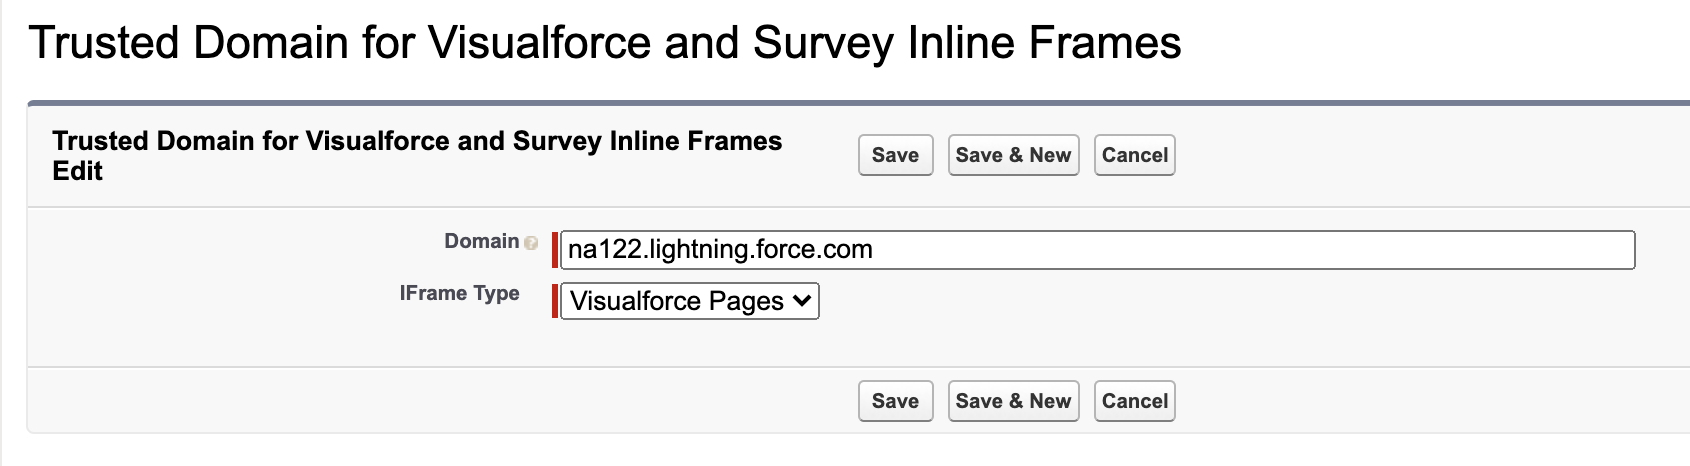1690x466 pixels.
Task: Click the red required marker beside Domain
Action: 554,250
